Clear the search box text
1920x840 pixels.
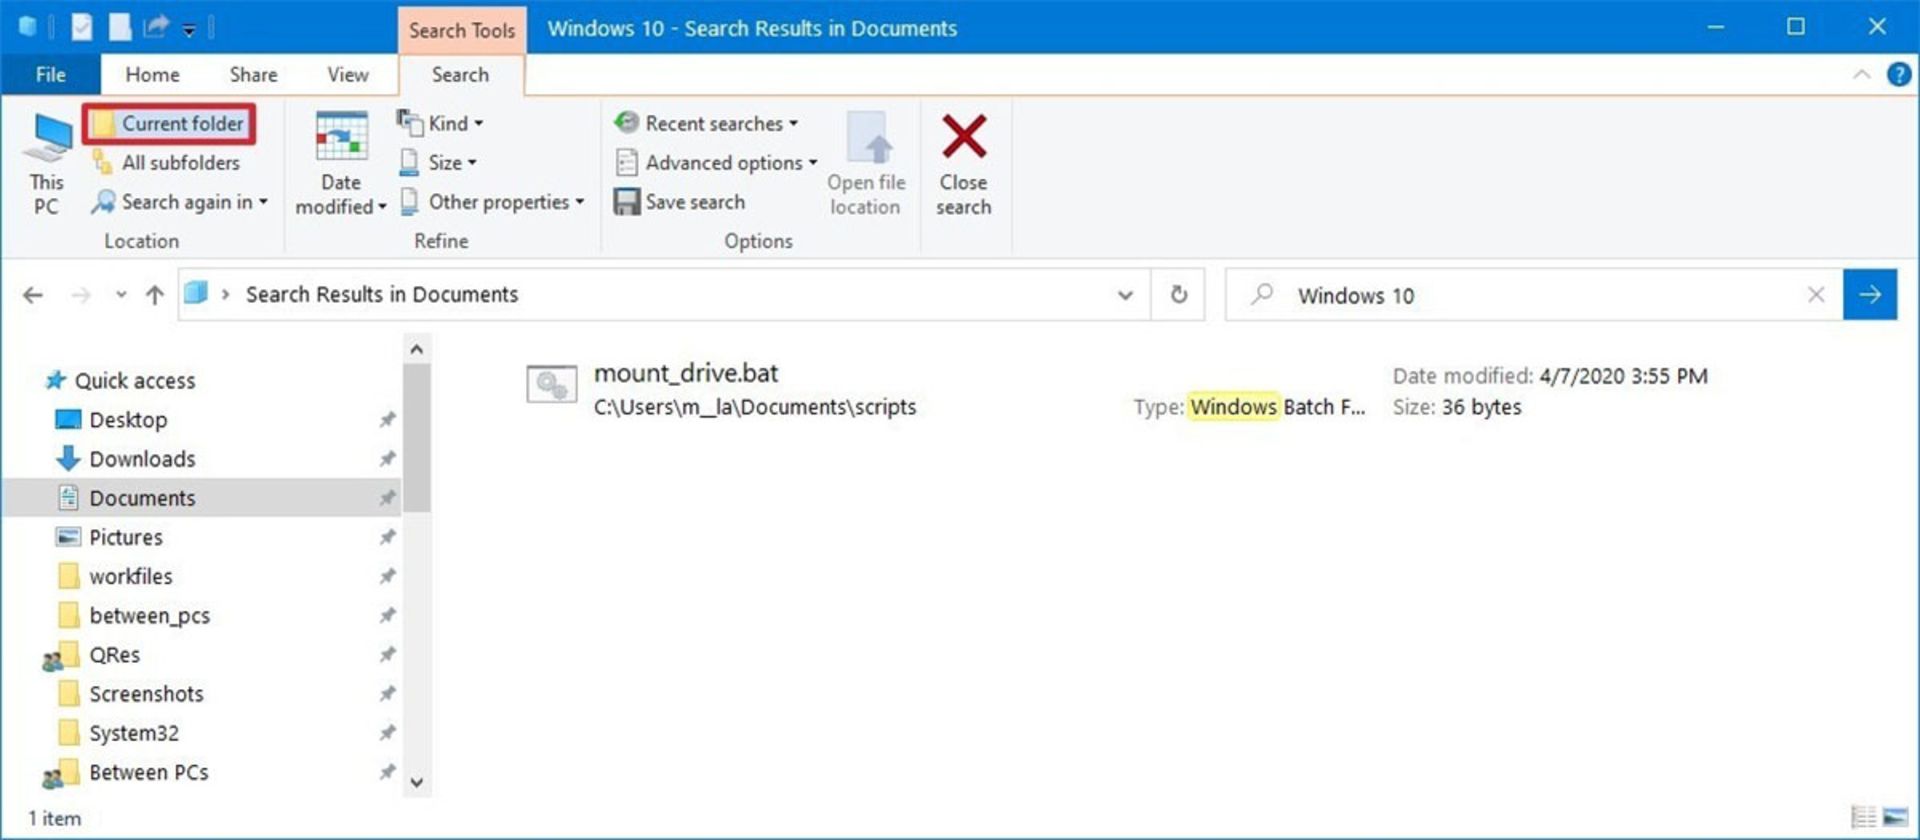(1815, 295)
